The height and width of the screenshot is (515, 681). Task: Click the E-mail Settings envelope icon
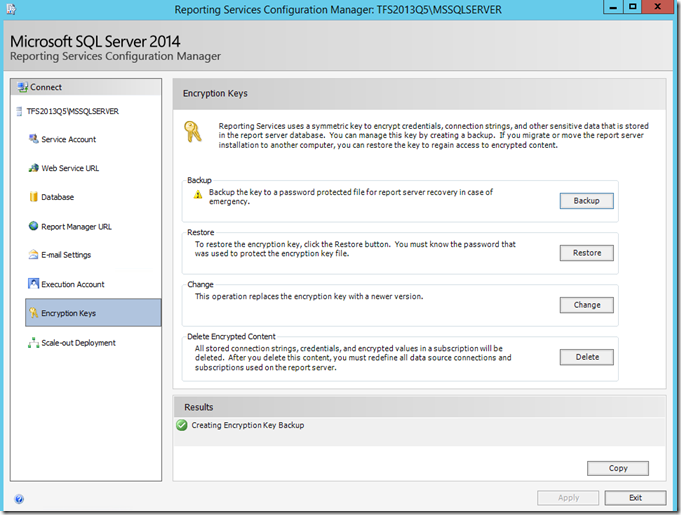[x=33, y=255]
